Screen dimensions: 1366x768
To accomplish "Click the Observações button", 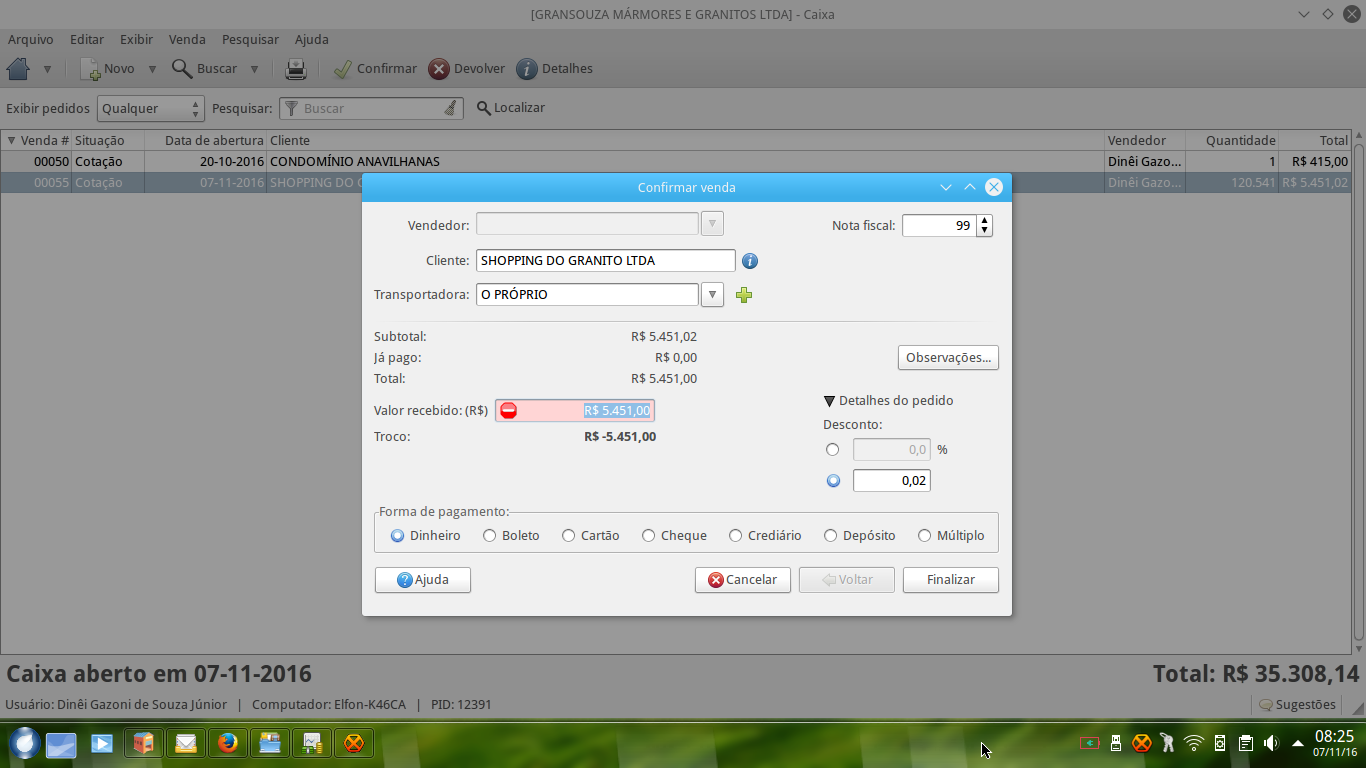I will [948, 357].
